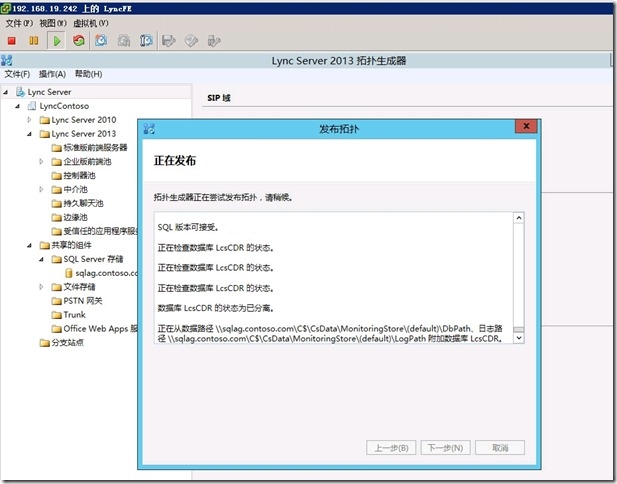Click the 边缘池 folder icon

tap(57, 218)
